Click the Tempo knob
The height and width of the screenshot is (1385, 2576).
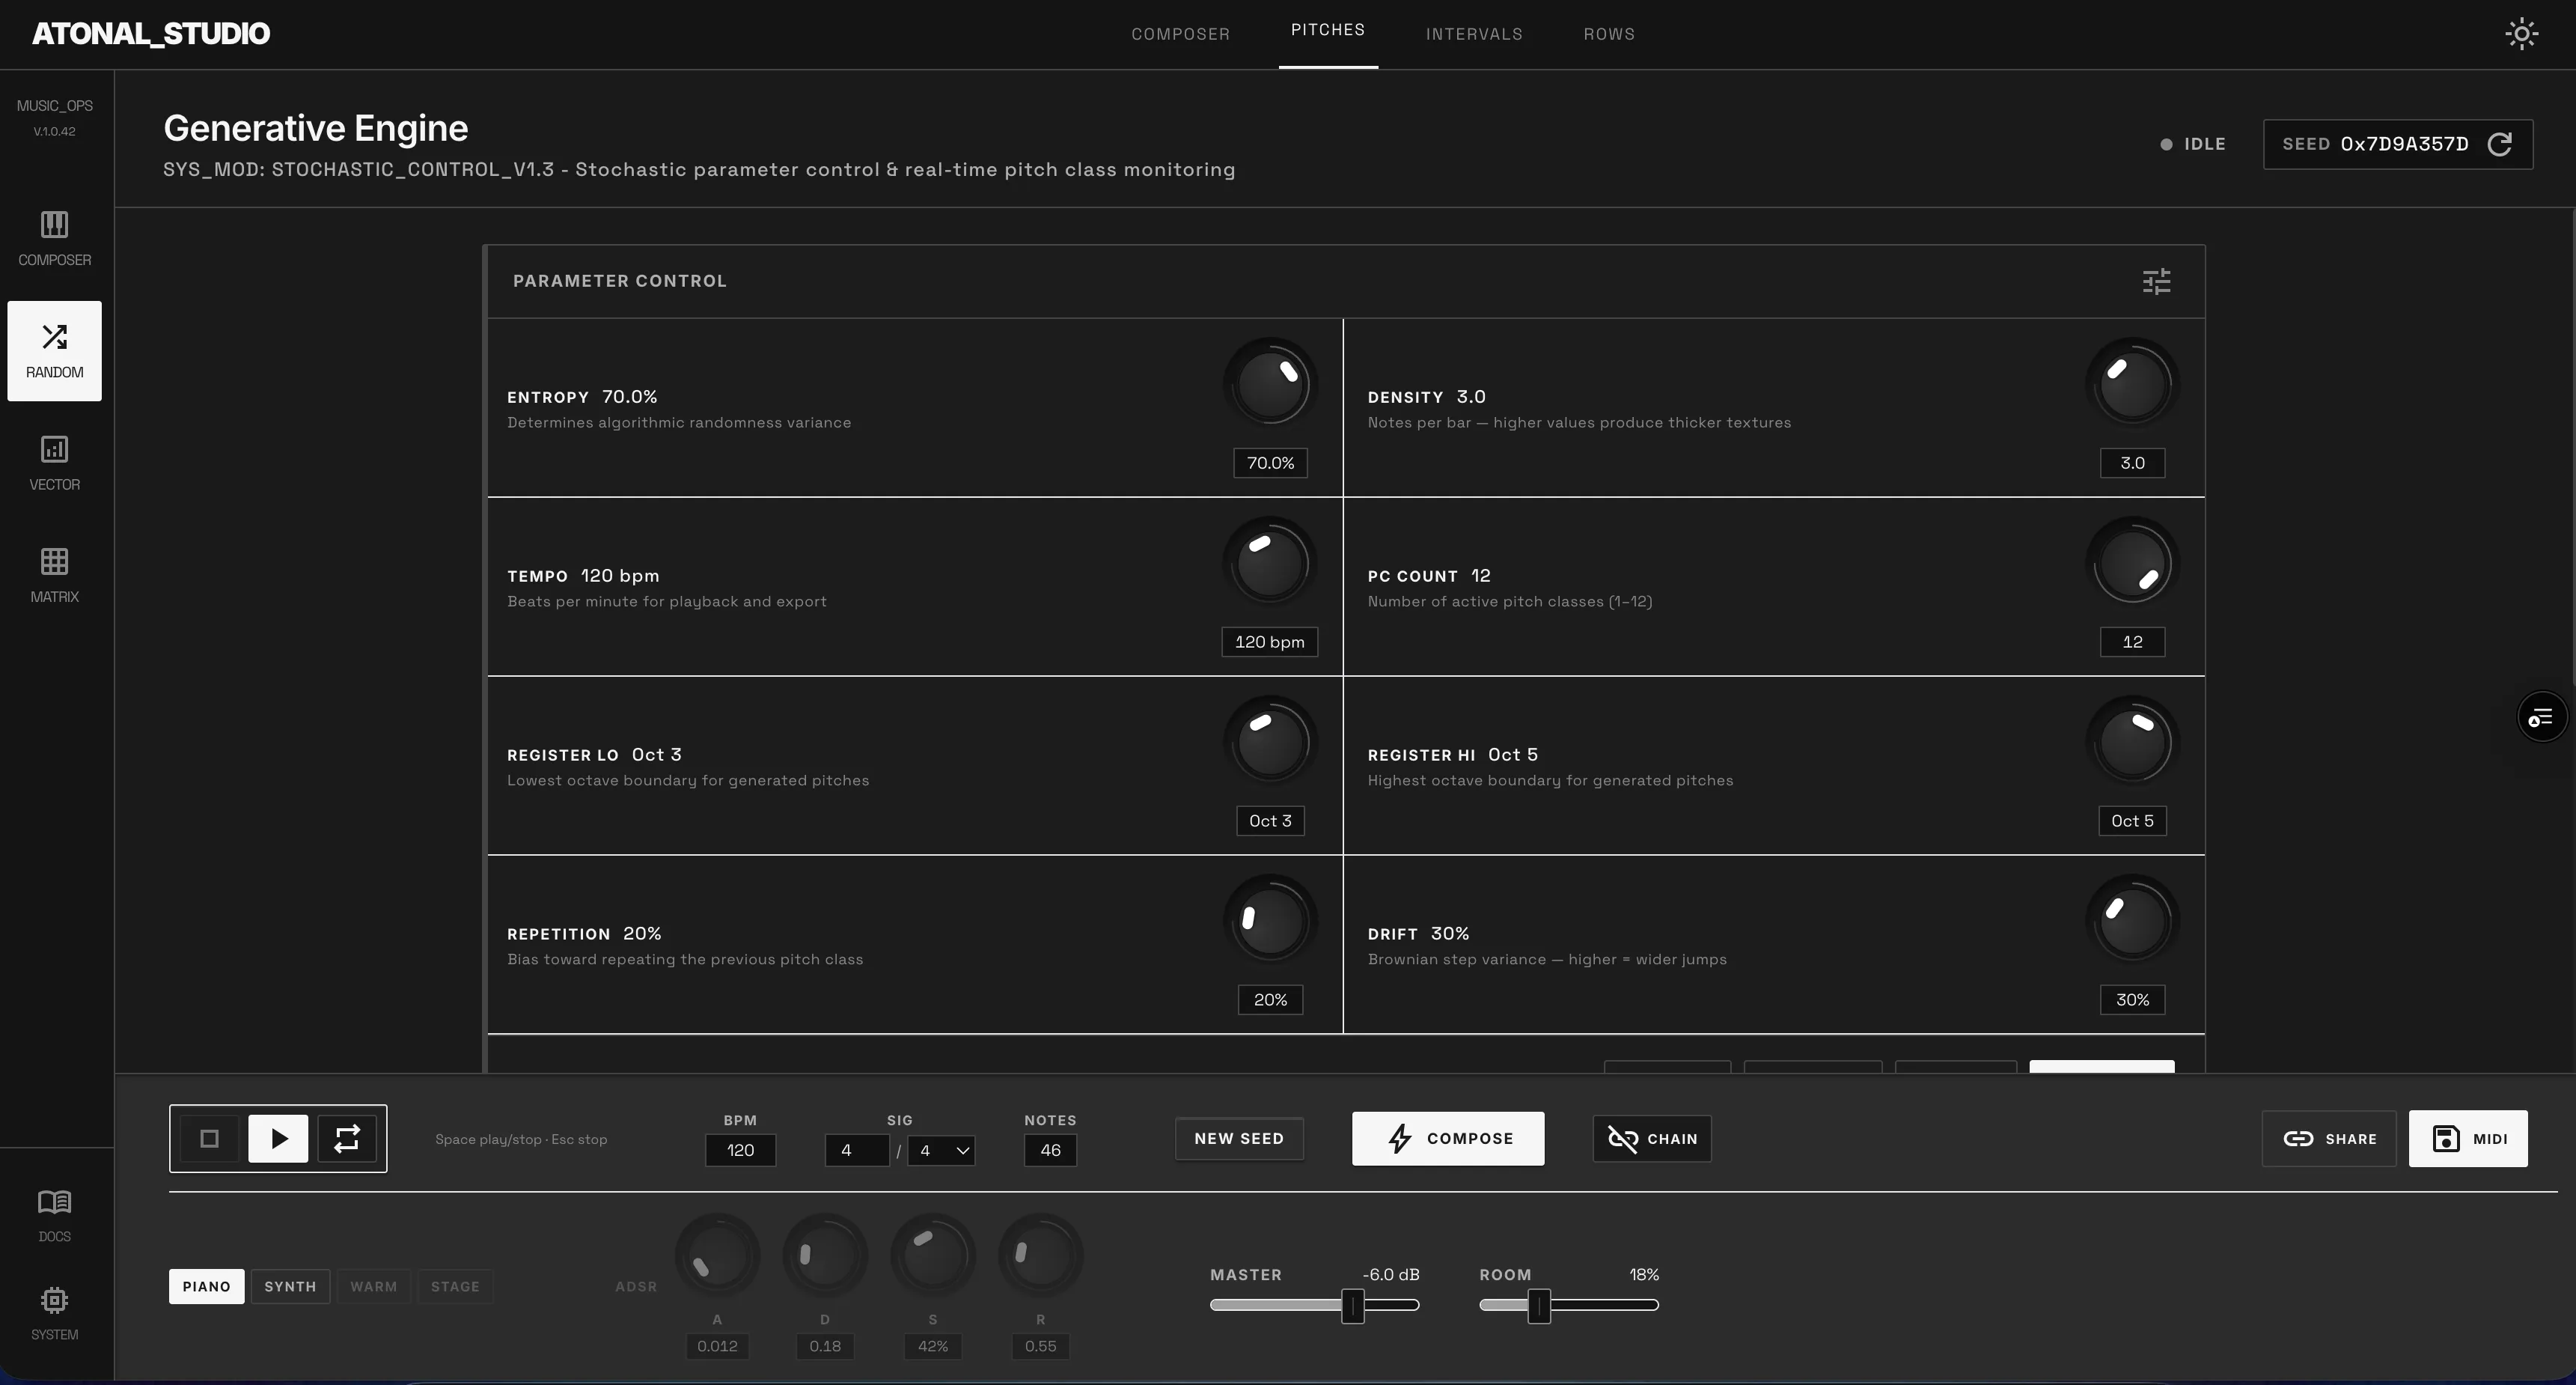[x=1270, y=563]
